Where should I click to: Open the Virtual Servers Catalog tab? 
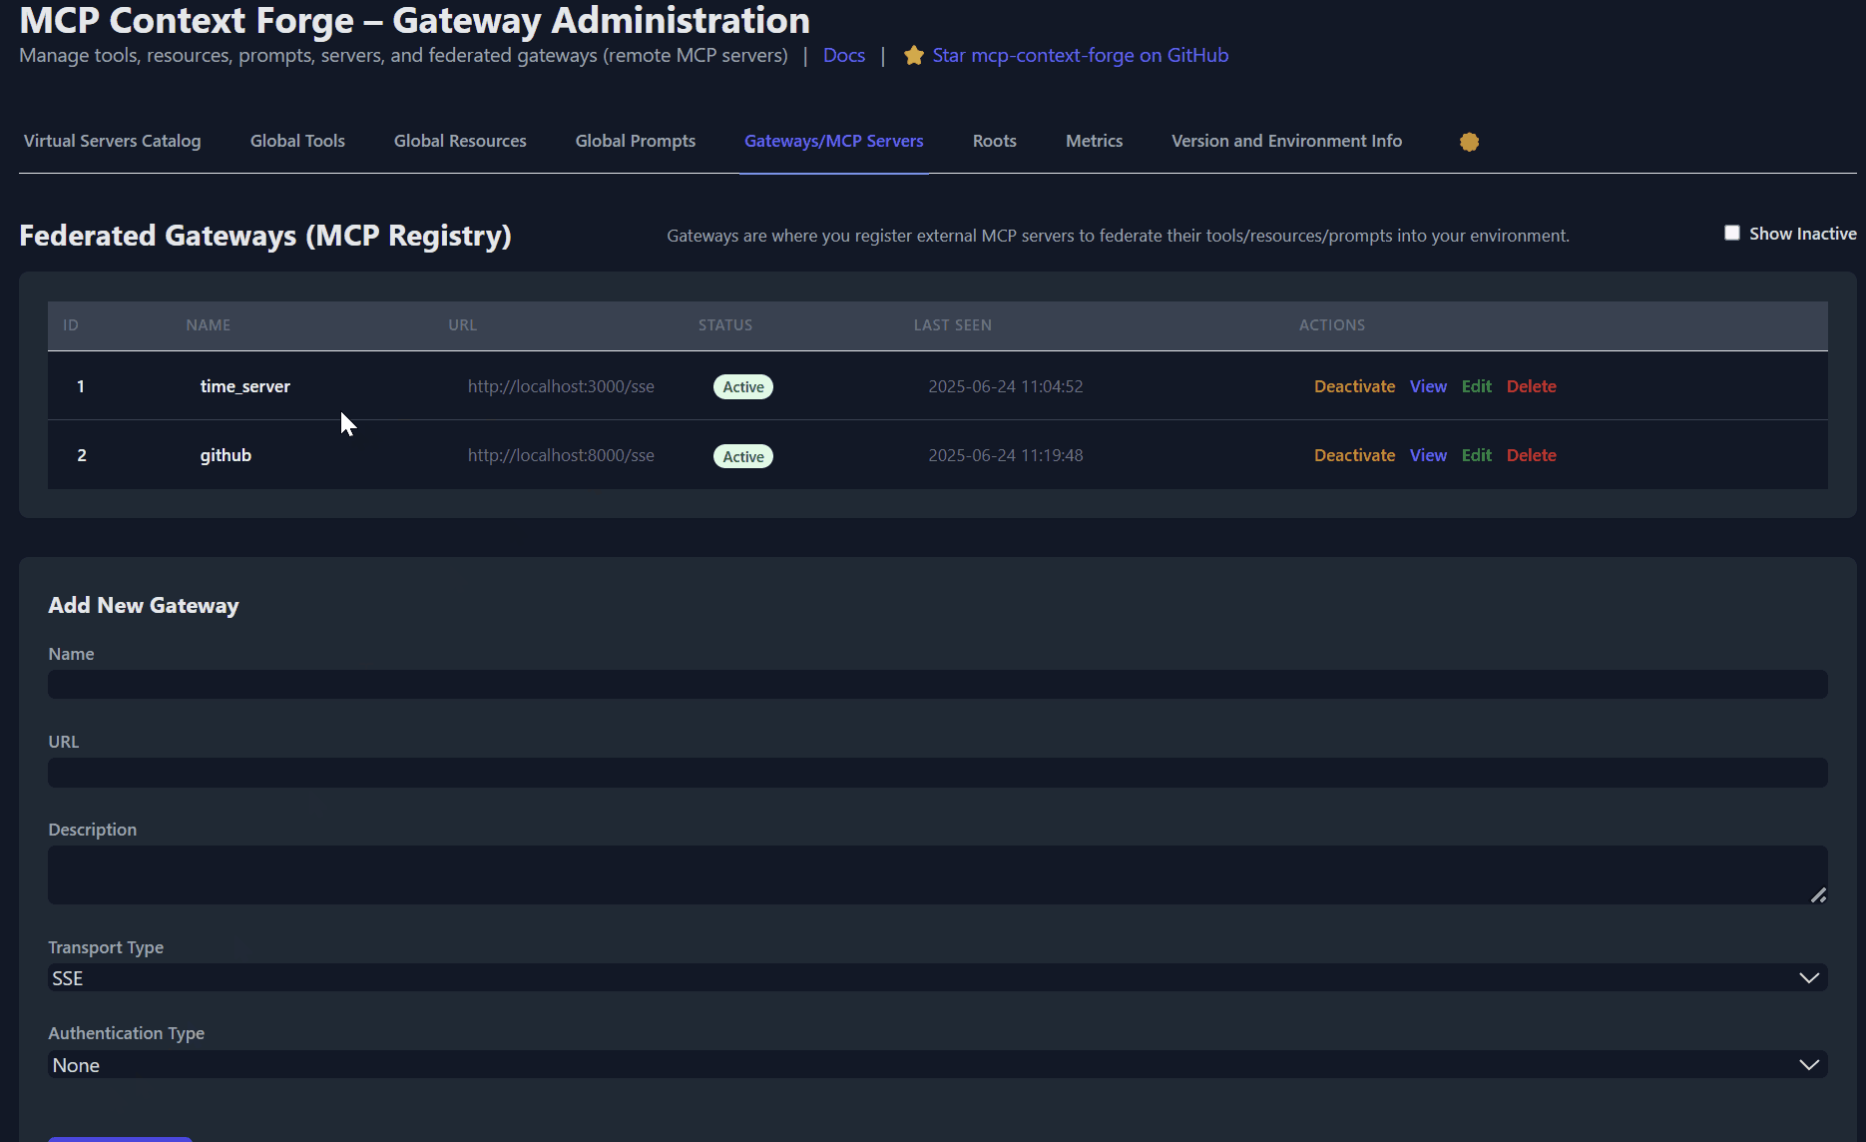point(112,141)
